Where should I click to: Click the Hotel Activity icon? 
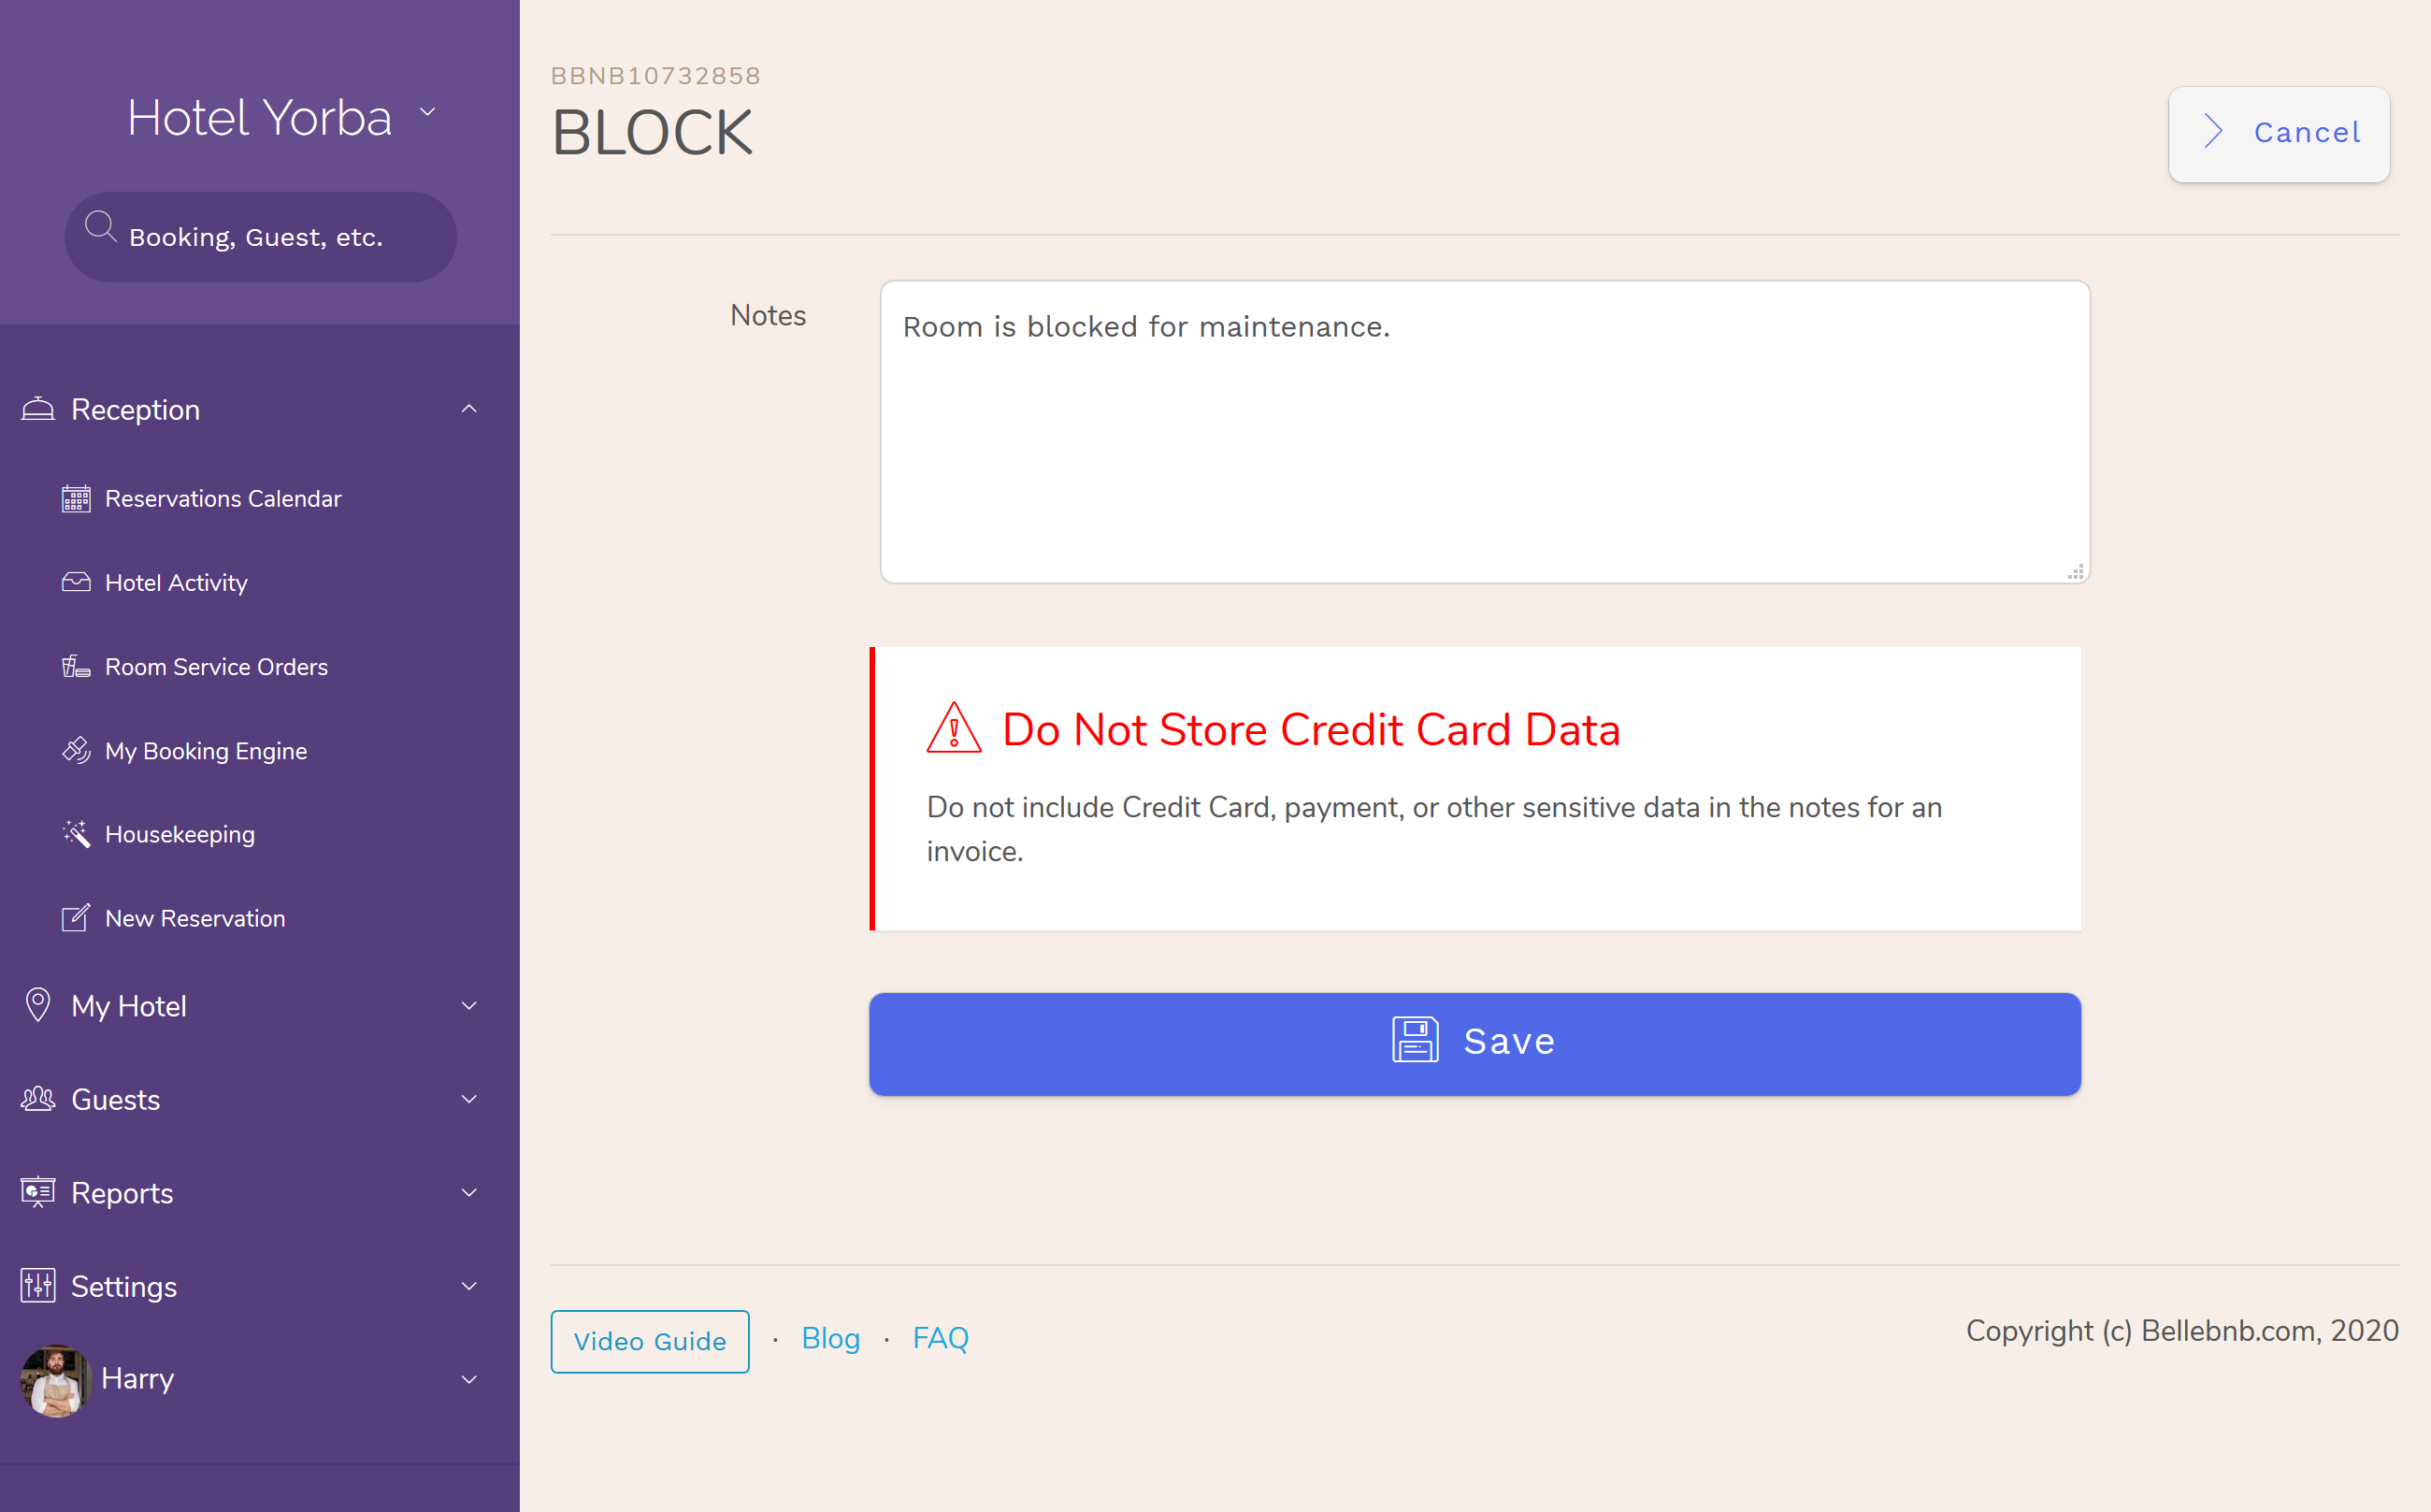pyautogui.click(x=75, y=582)
